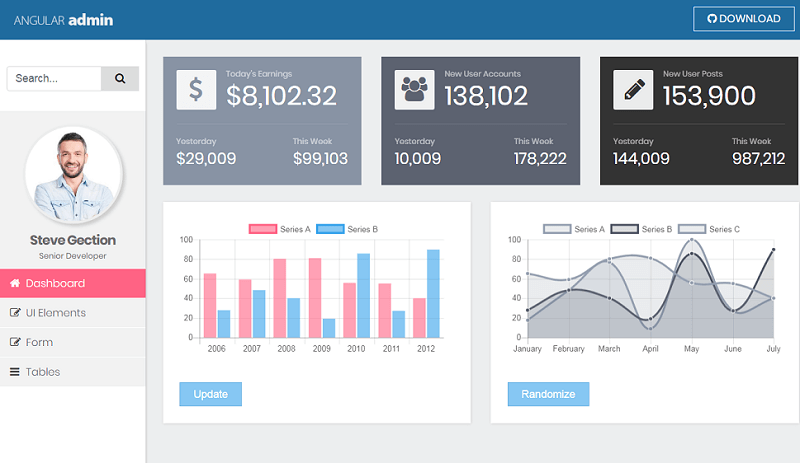This screenshot has width=800, height=463.
Task: Click the 153,900 new posts value
Action: point(709,96)
